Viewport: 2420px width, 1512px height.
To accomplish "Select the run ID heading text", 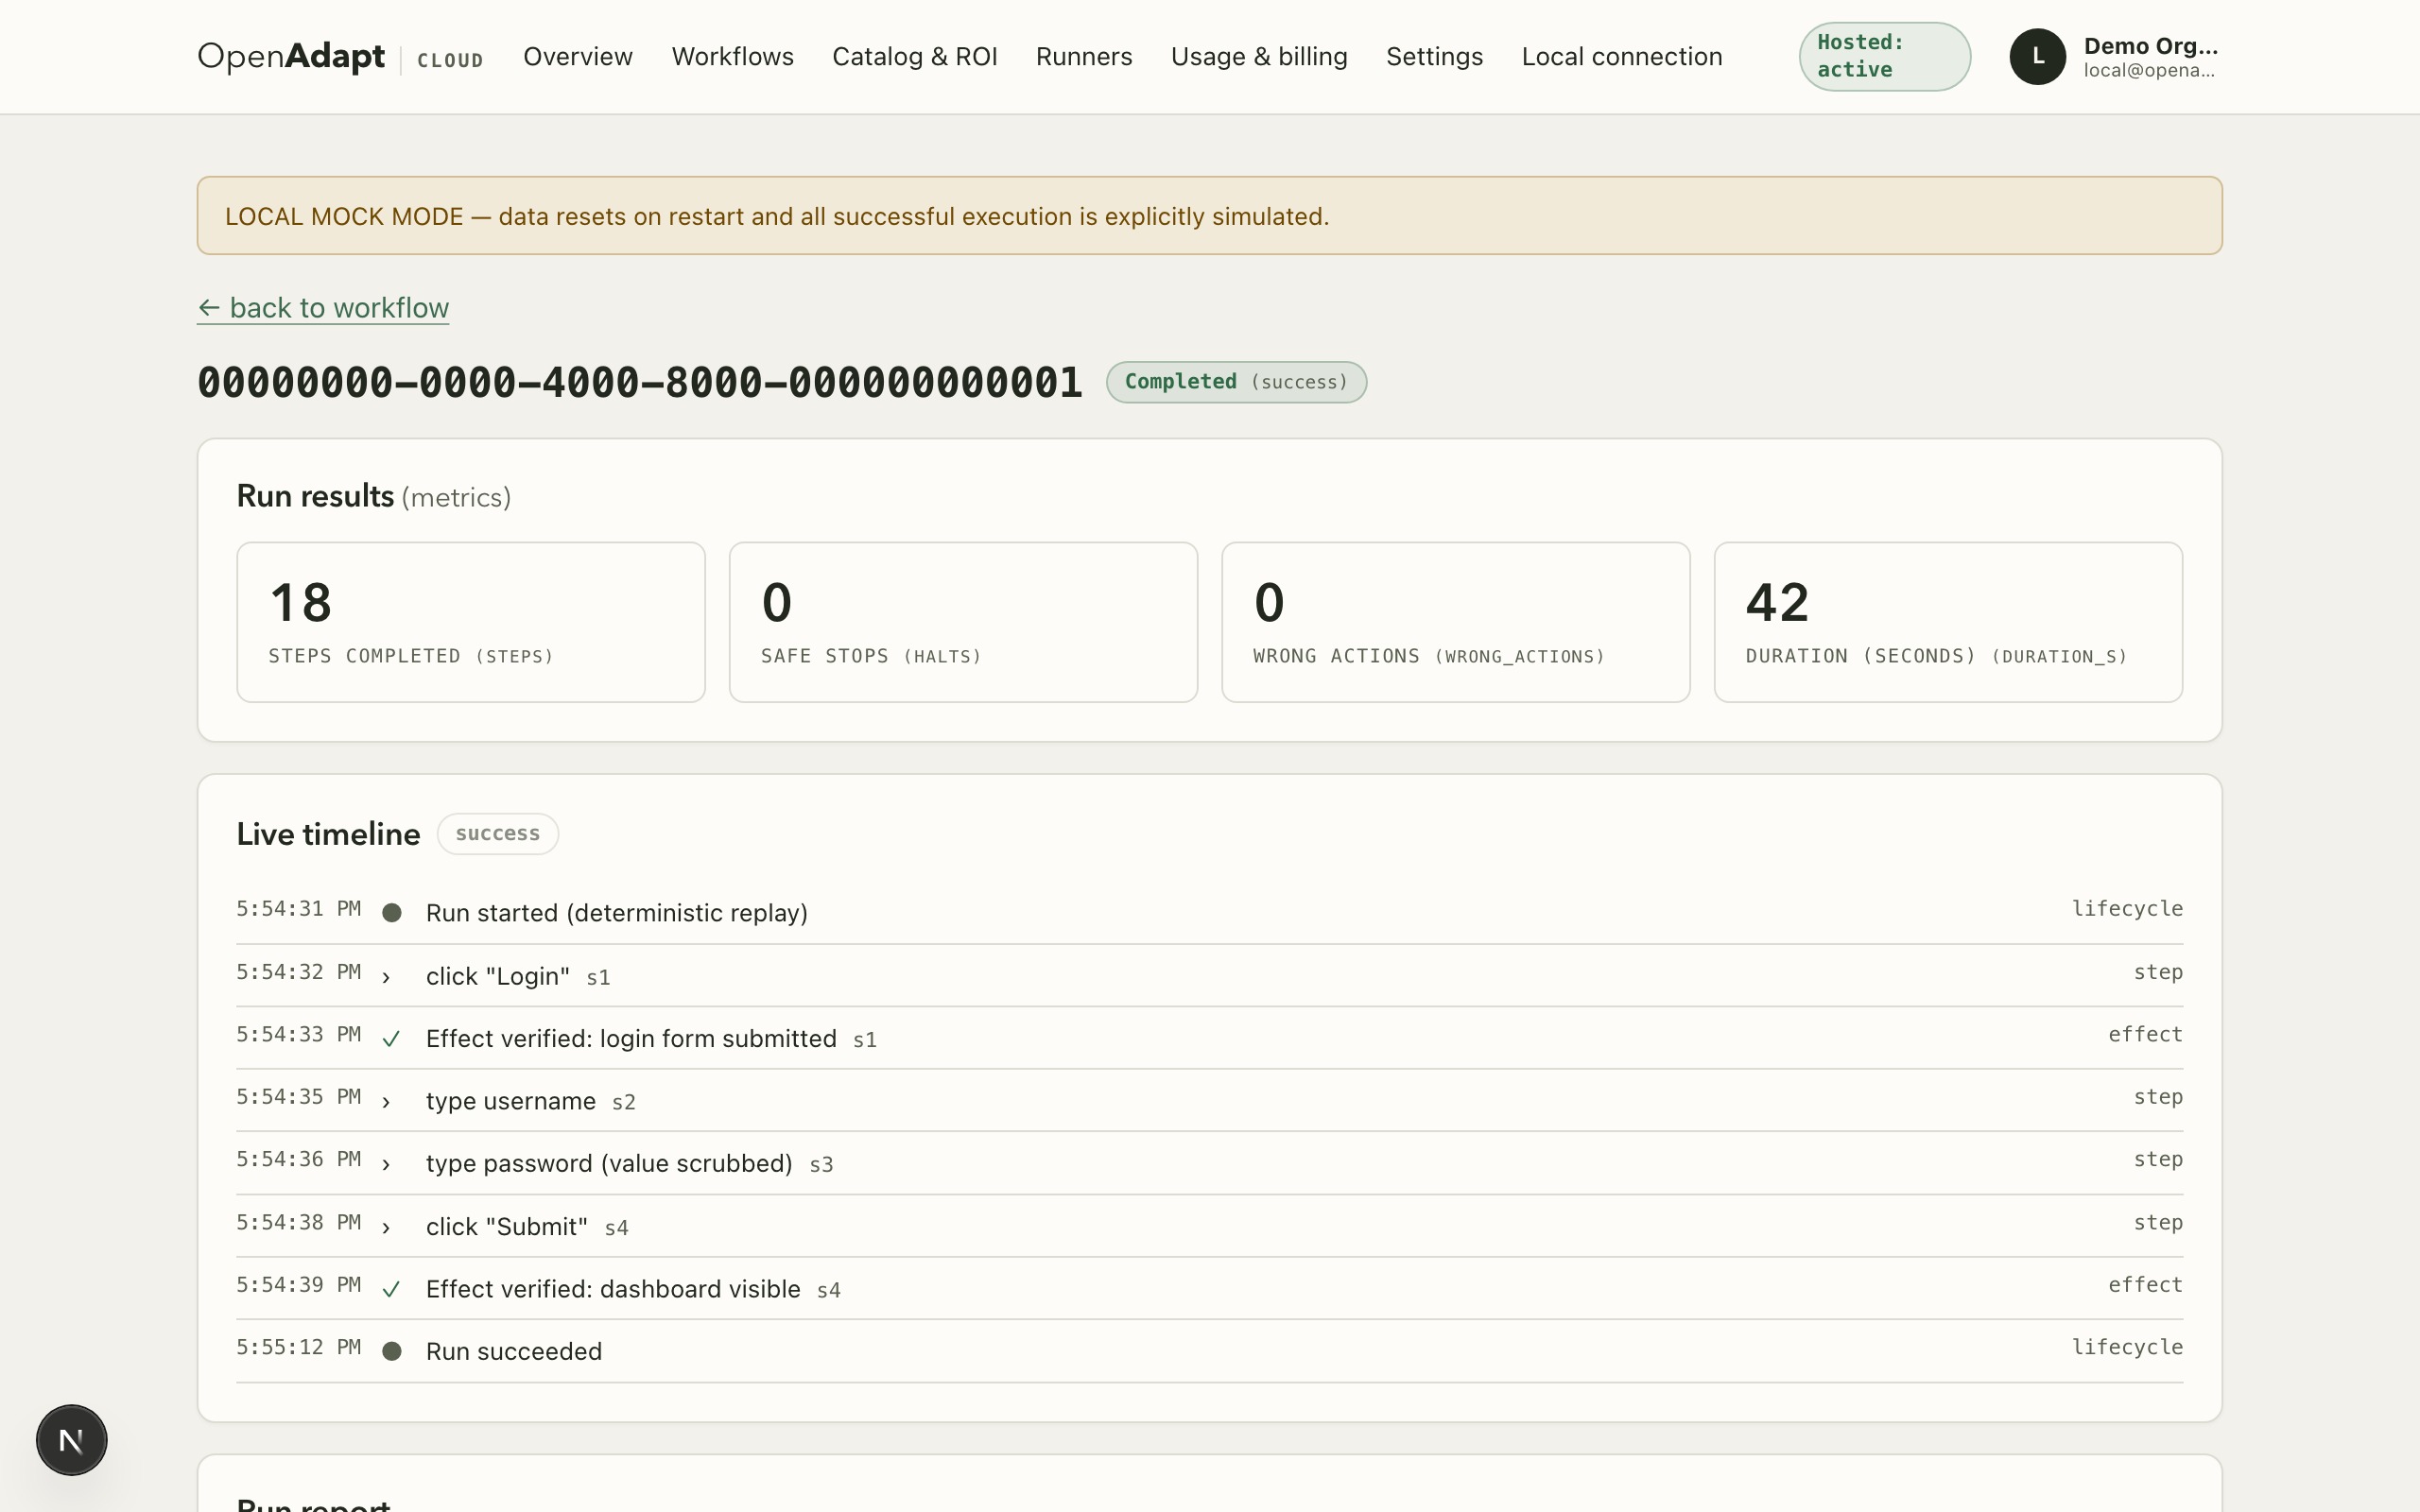I will (x=640, y=383).
